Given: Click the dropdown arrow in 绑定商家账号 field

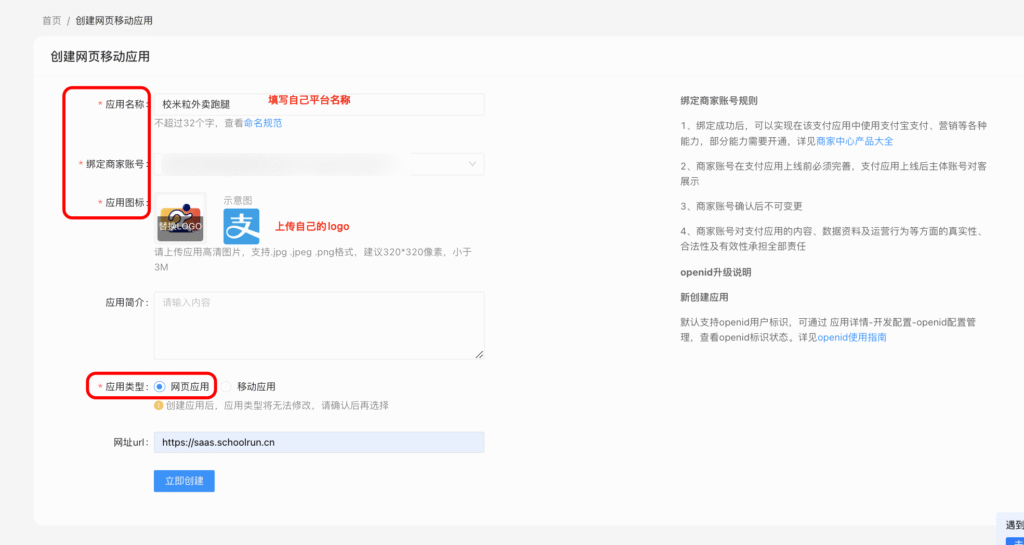Looking at the screenshot, I should tap(472, 164).
